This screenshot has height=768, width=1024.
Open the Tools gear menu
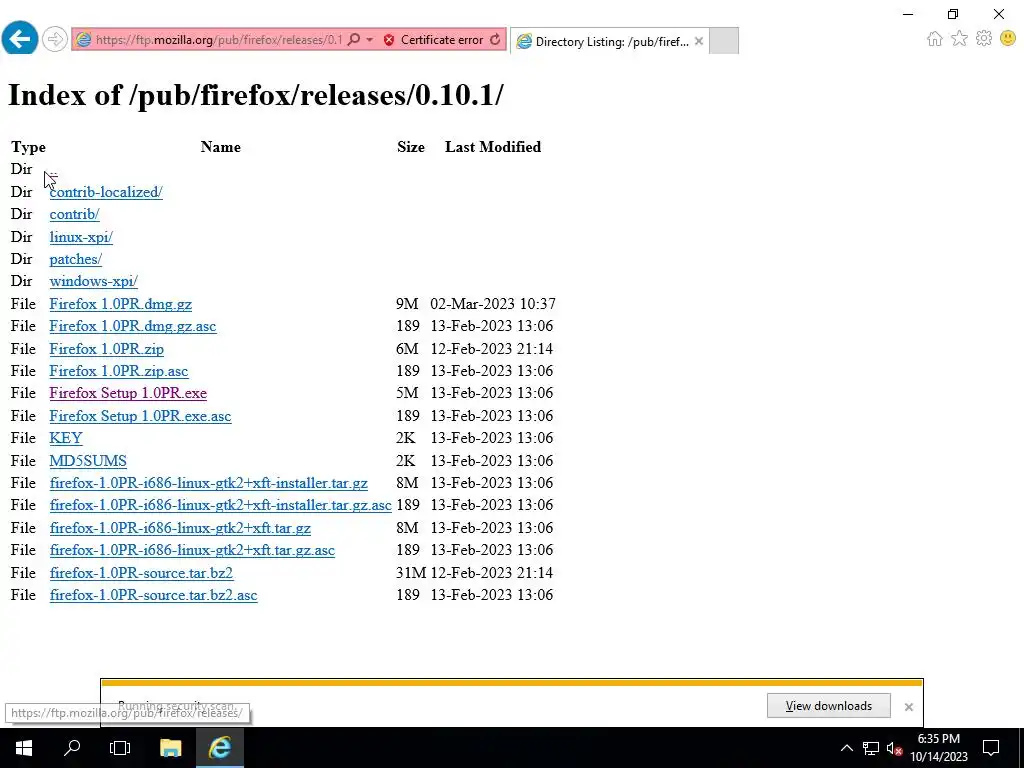[x=984, y=39]
